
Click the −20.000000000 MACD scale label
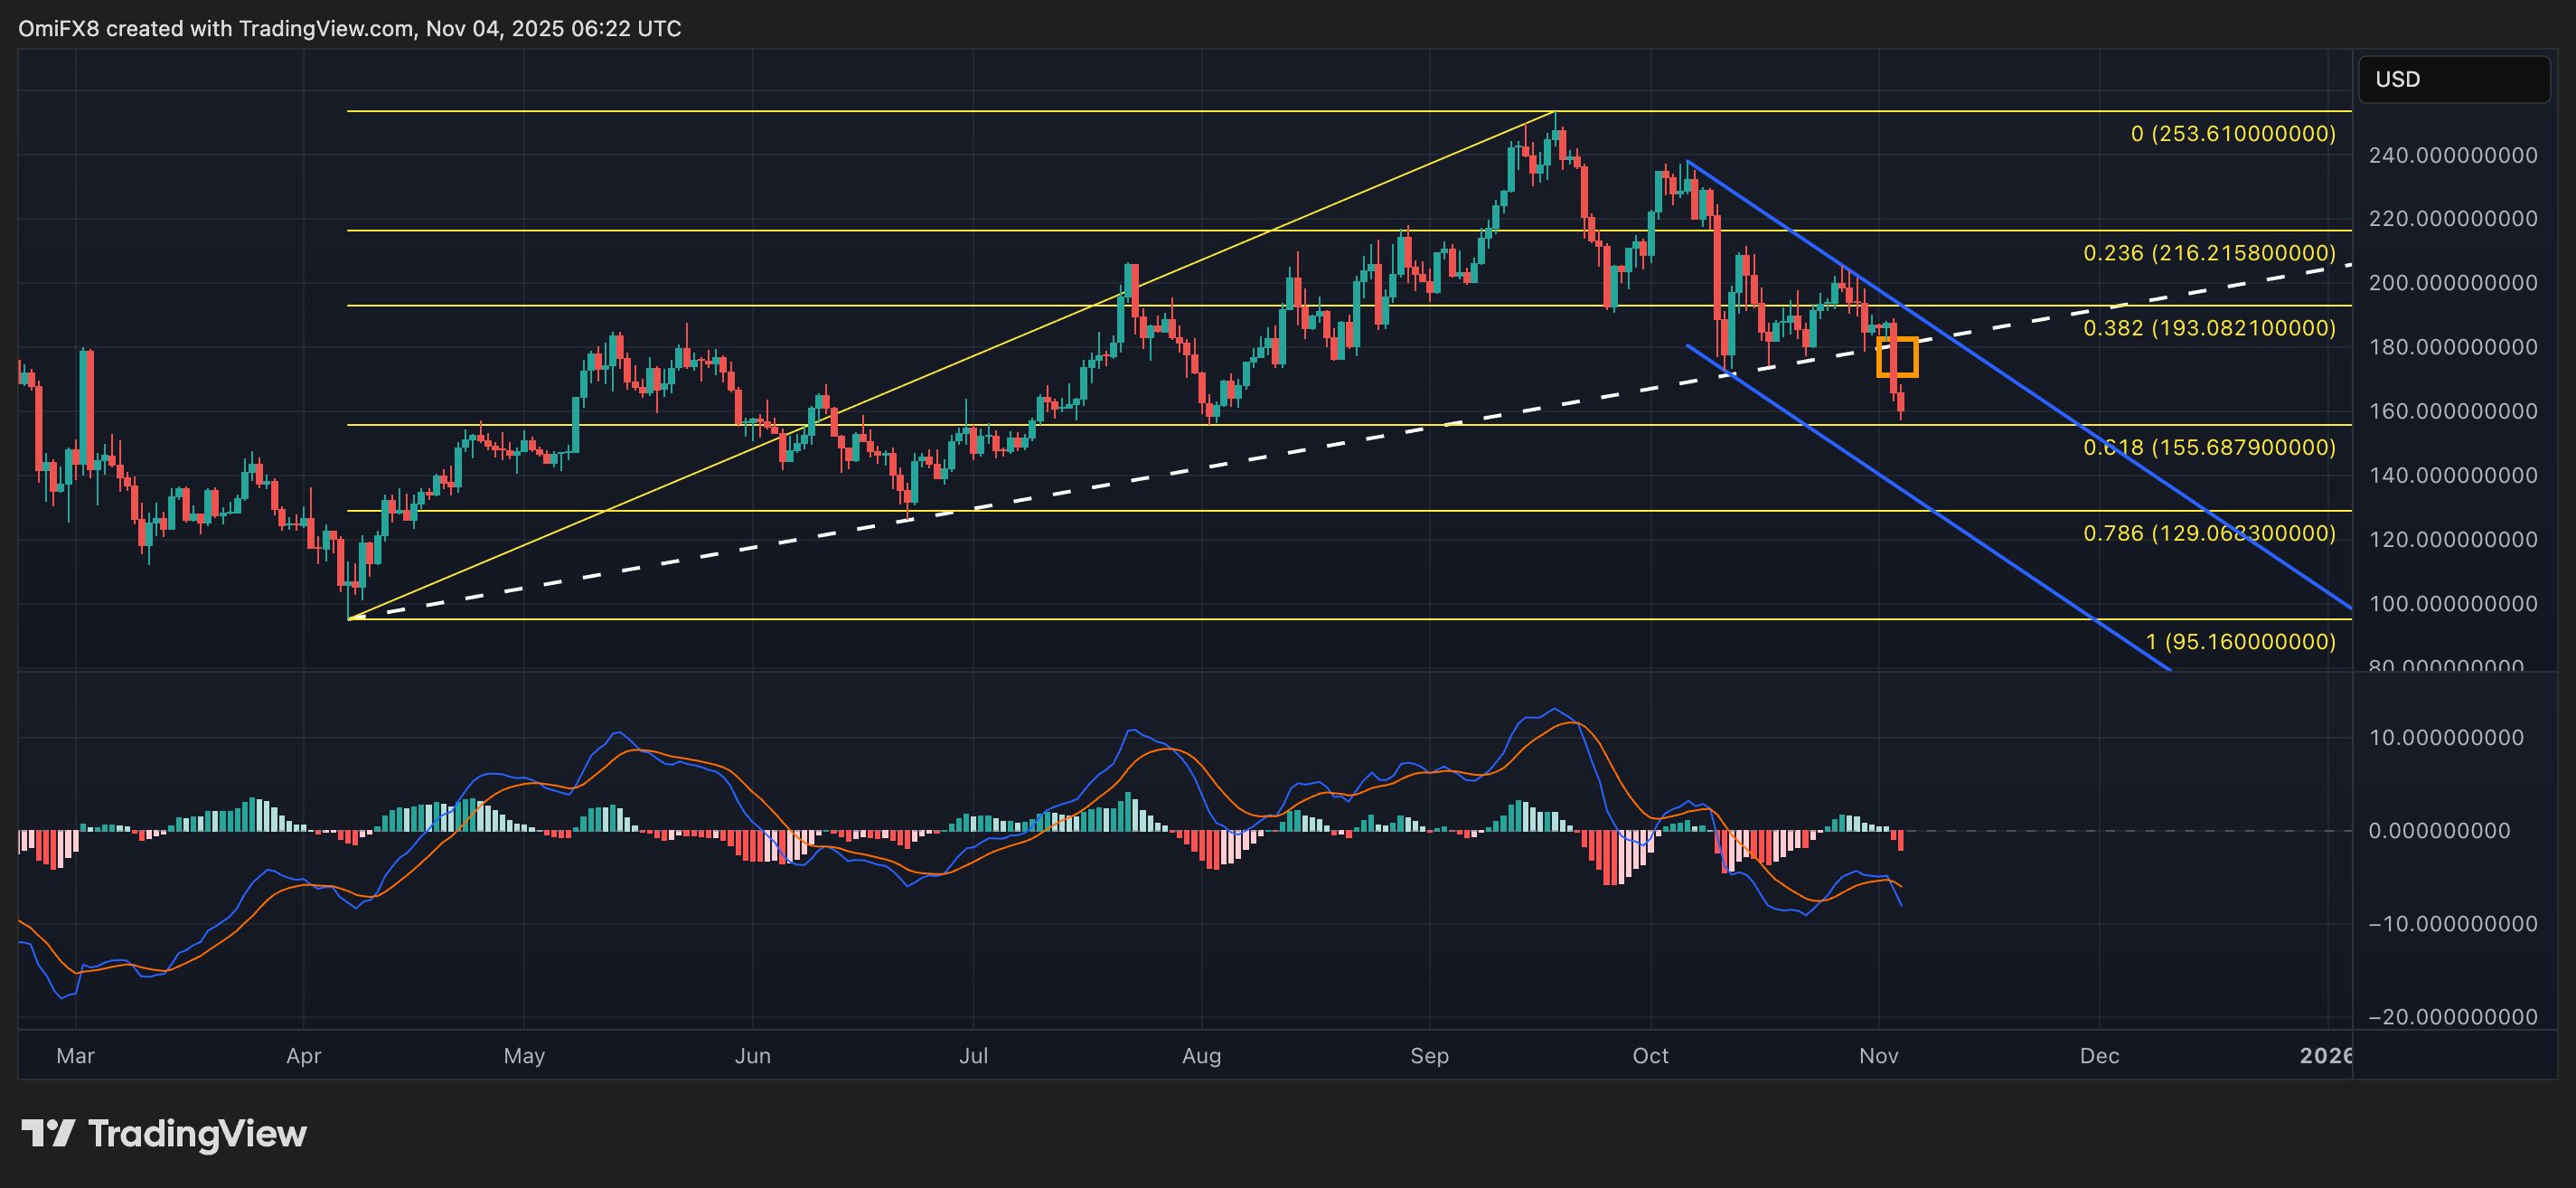(x=2452, y=1017)
